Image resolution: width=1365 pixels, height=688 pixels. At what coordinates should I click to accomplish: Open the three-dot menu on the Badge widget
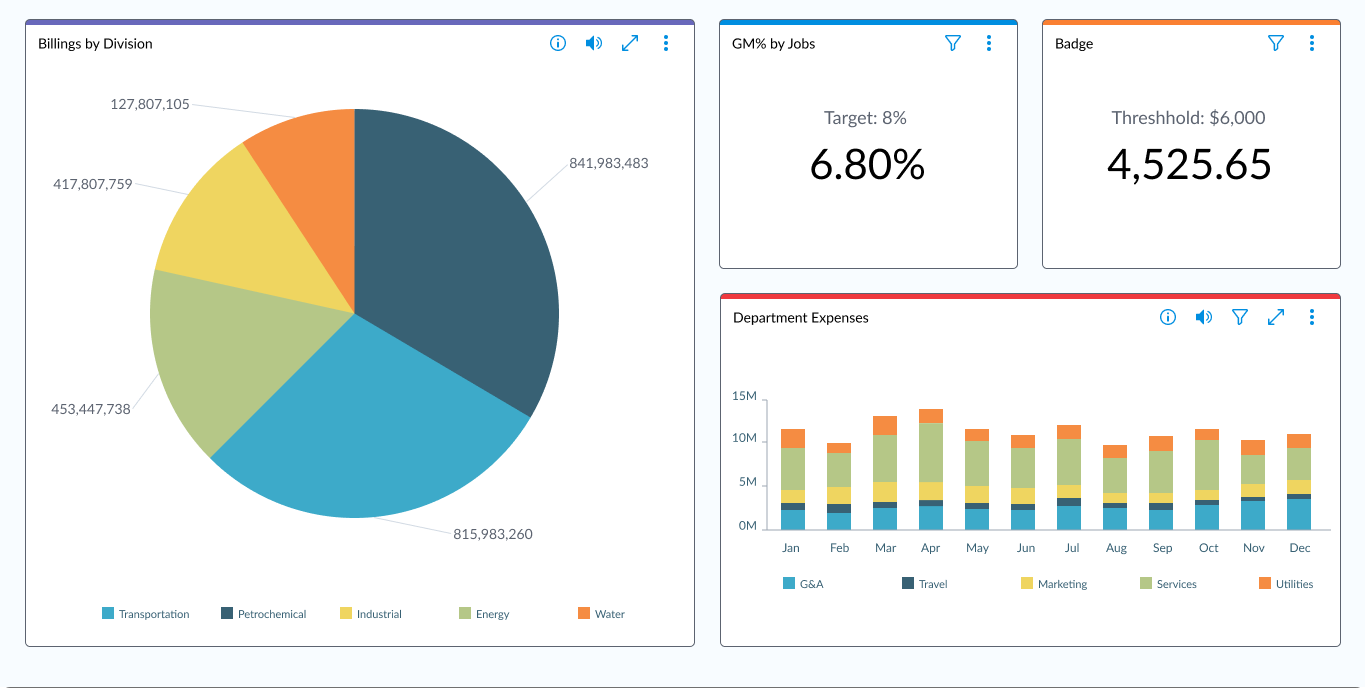(x=1311, y=43)
